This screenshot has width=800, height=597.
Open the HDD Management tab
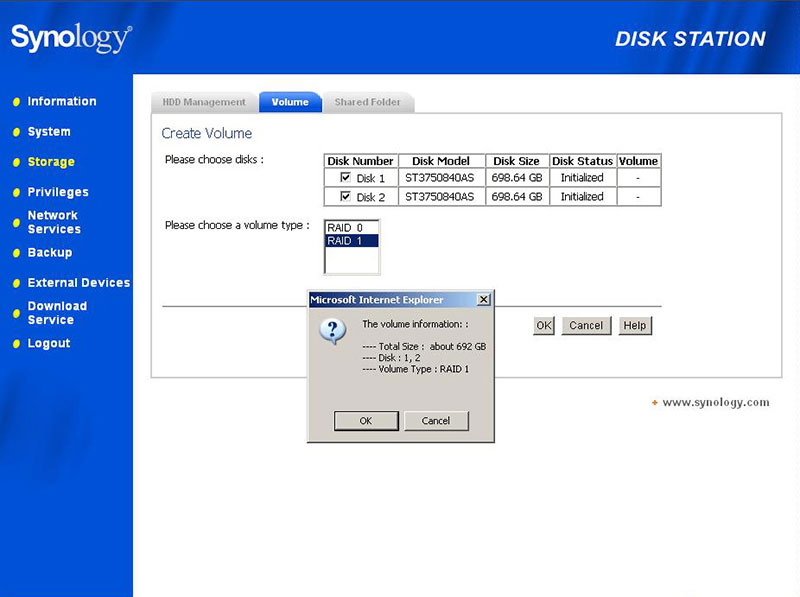[204, 102]
